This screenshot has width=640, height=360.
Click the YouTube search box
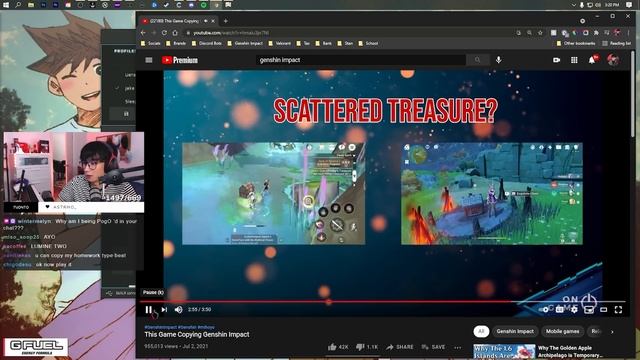361,60
